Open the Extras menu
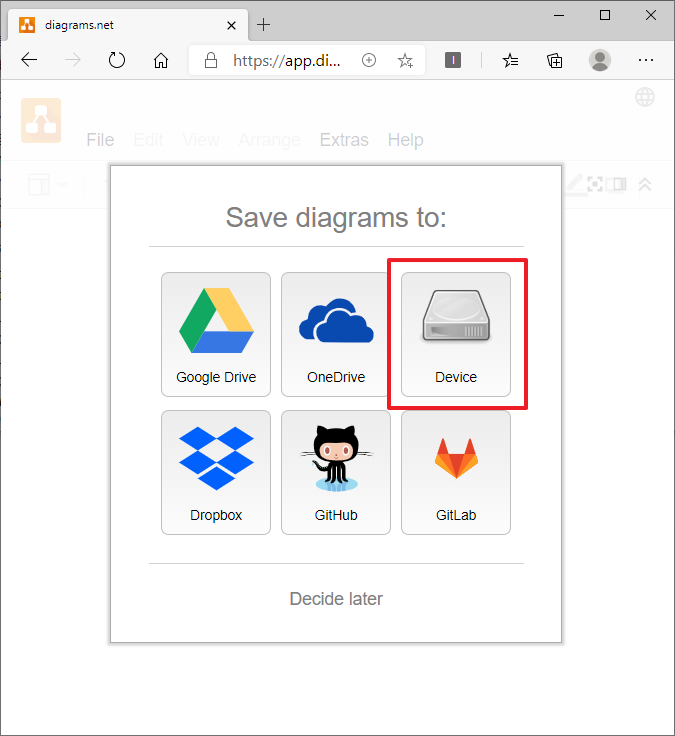This screenshot has width=675, height=736. pyautogui.click(x=344, y=140)
